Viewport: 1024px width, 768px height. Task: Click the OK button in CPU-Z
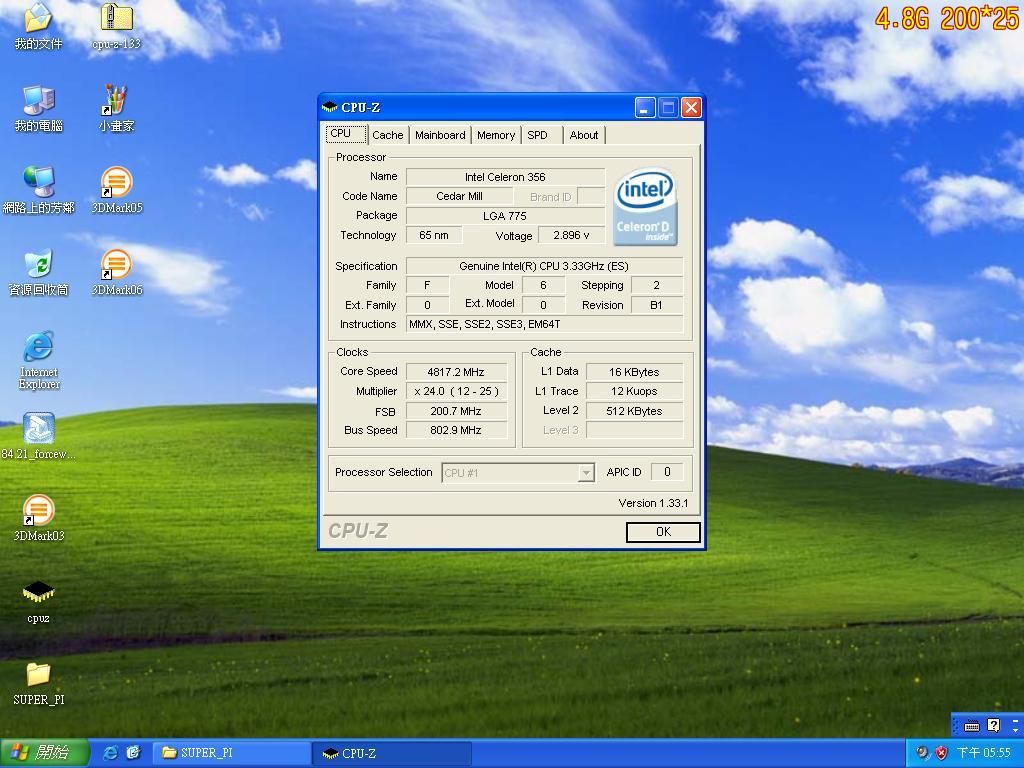coord(663,532)
